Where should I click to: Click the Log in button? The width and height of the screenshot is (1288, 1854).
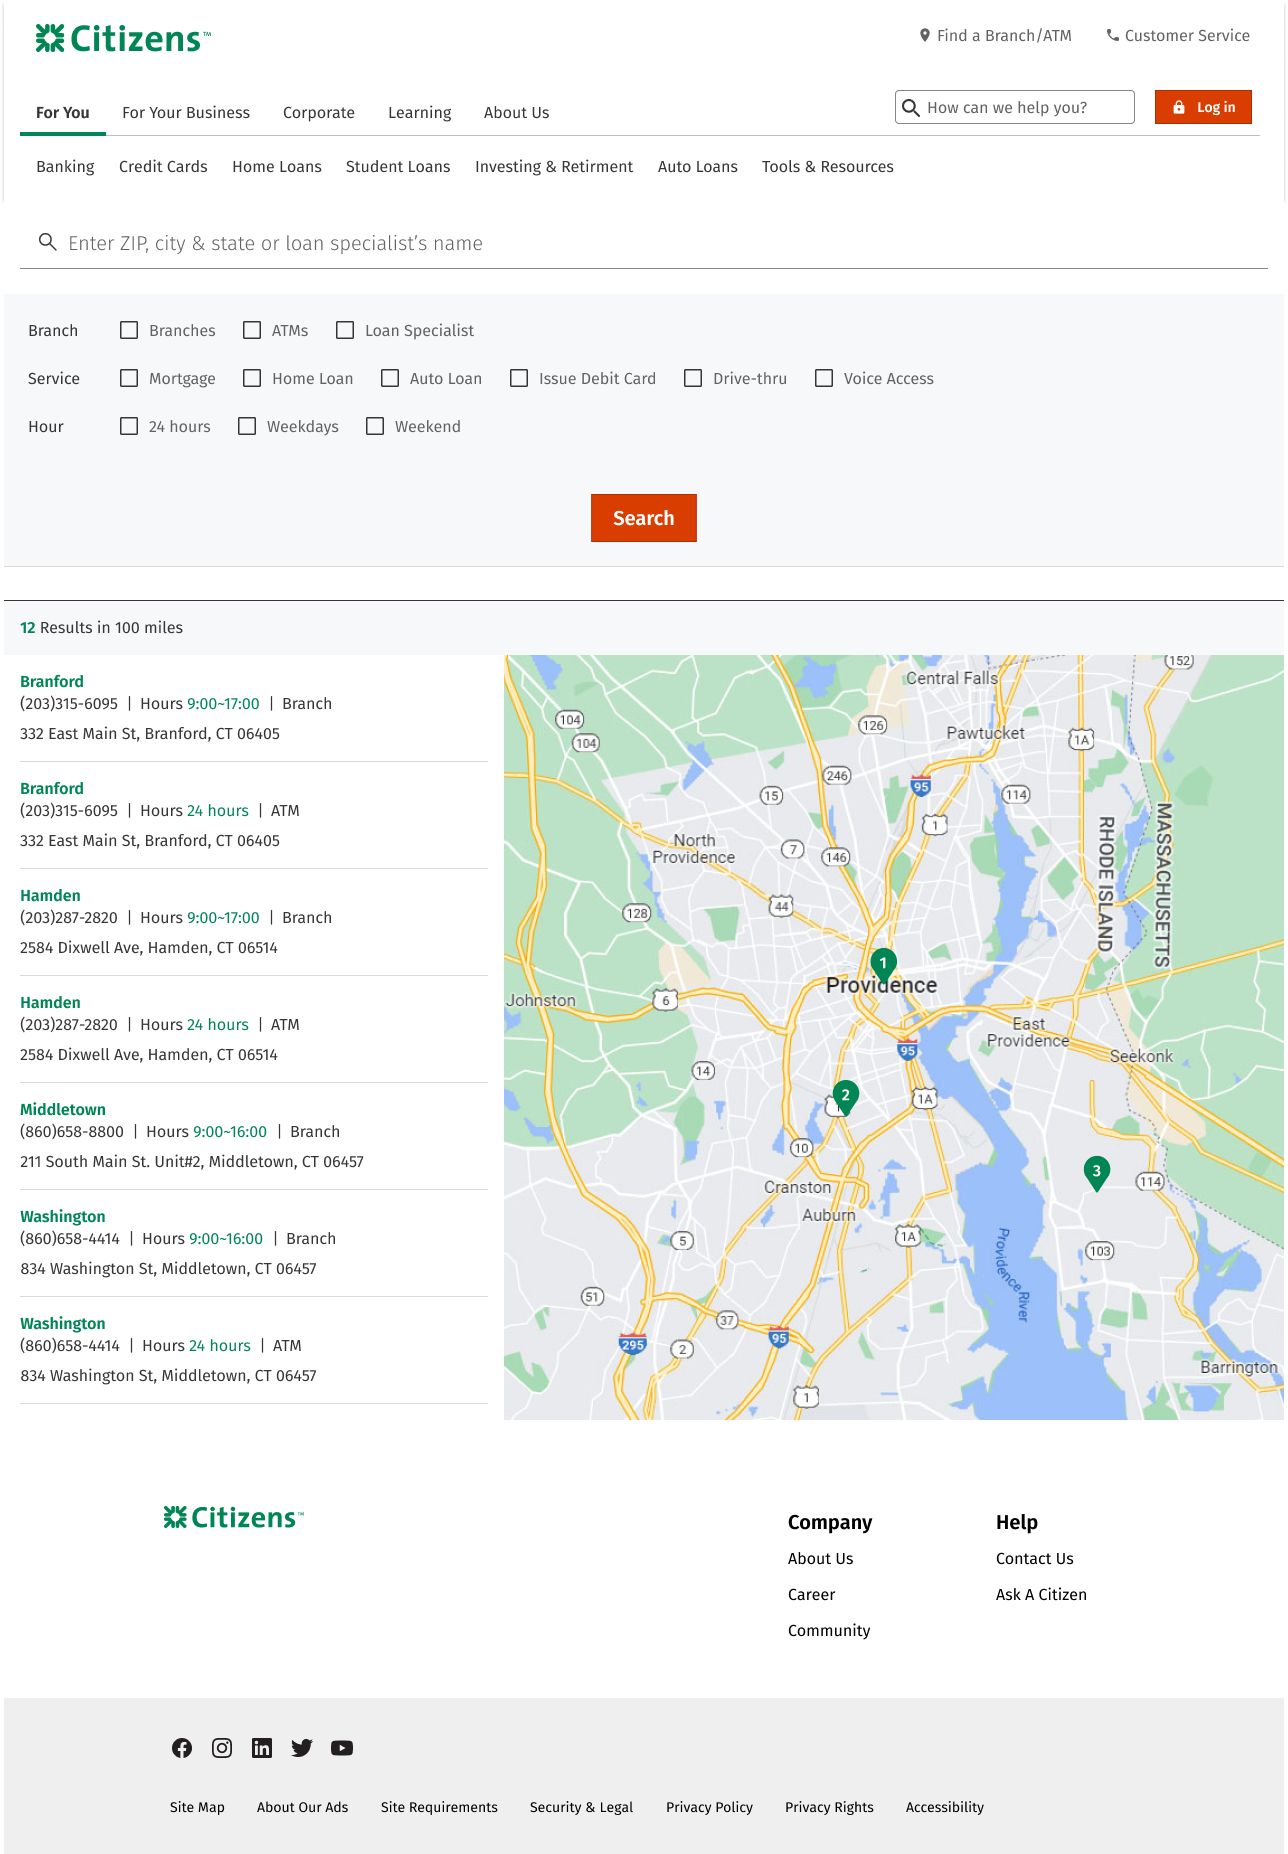[x=1203, y=107]
